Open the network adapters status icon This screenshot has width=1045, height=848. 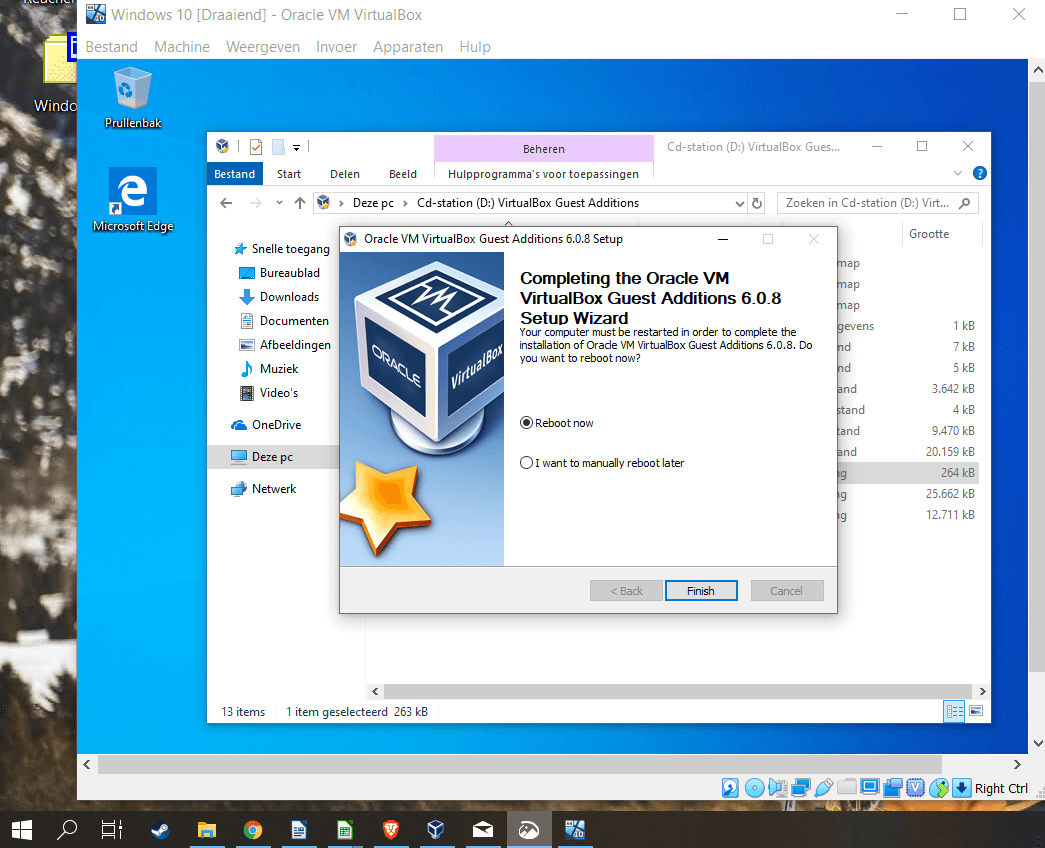coord(801,788)
